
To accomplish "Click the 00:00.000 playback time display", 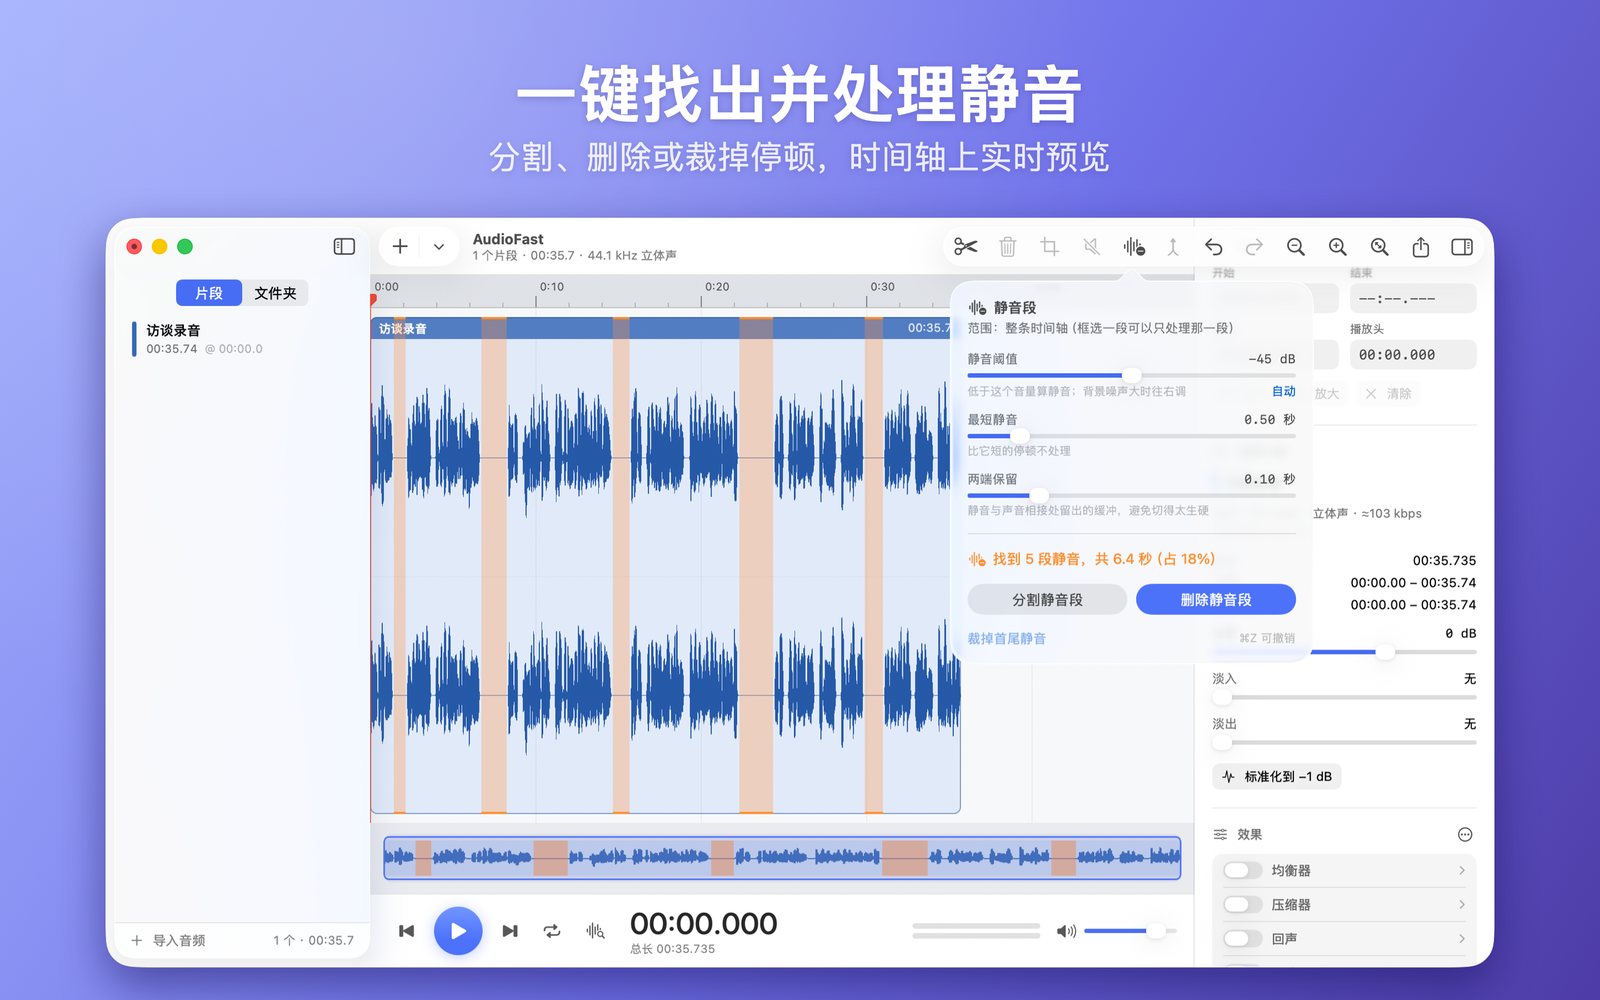I will [703, 924].
